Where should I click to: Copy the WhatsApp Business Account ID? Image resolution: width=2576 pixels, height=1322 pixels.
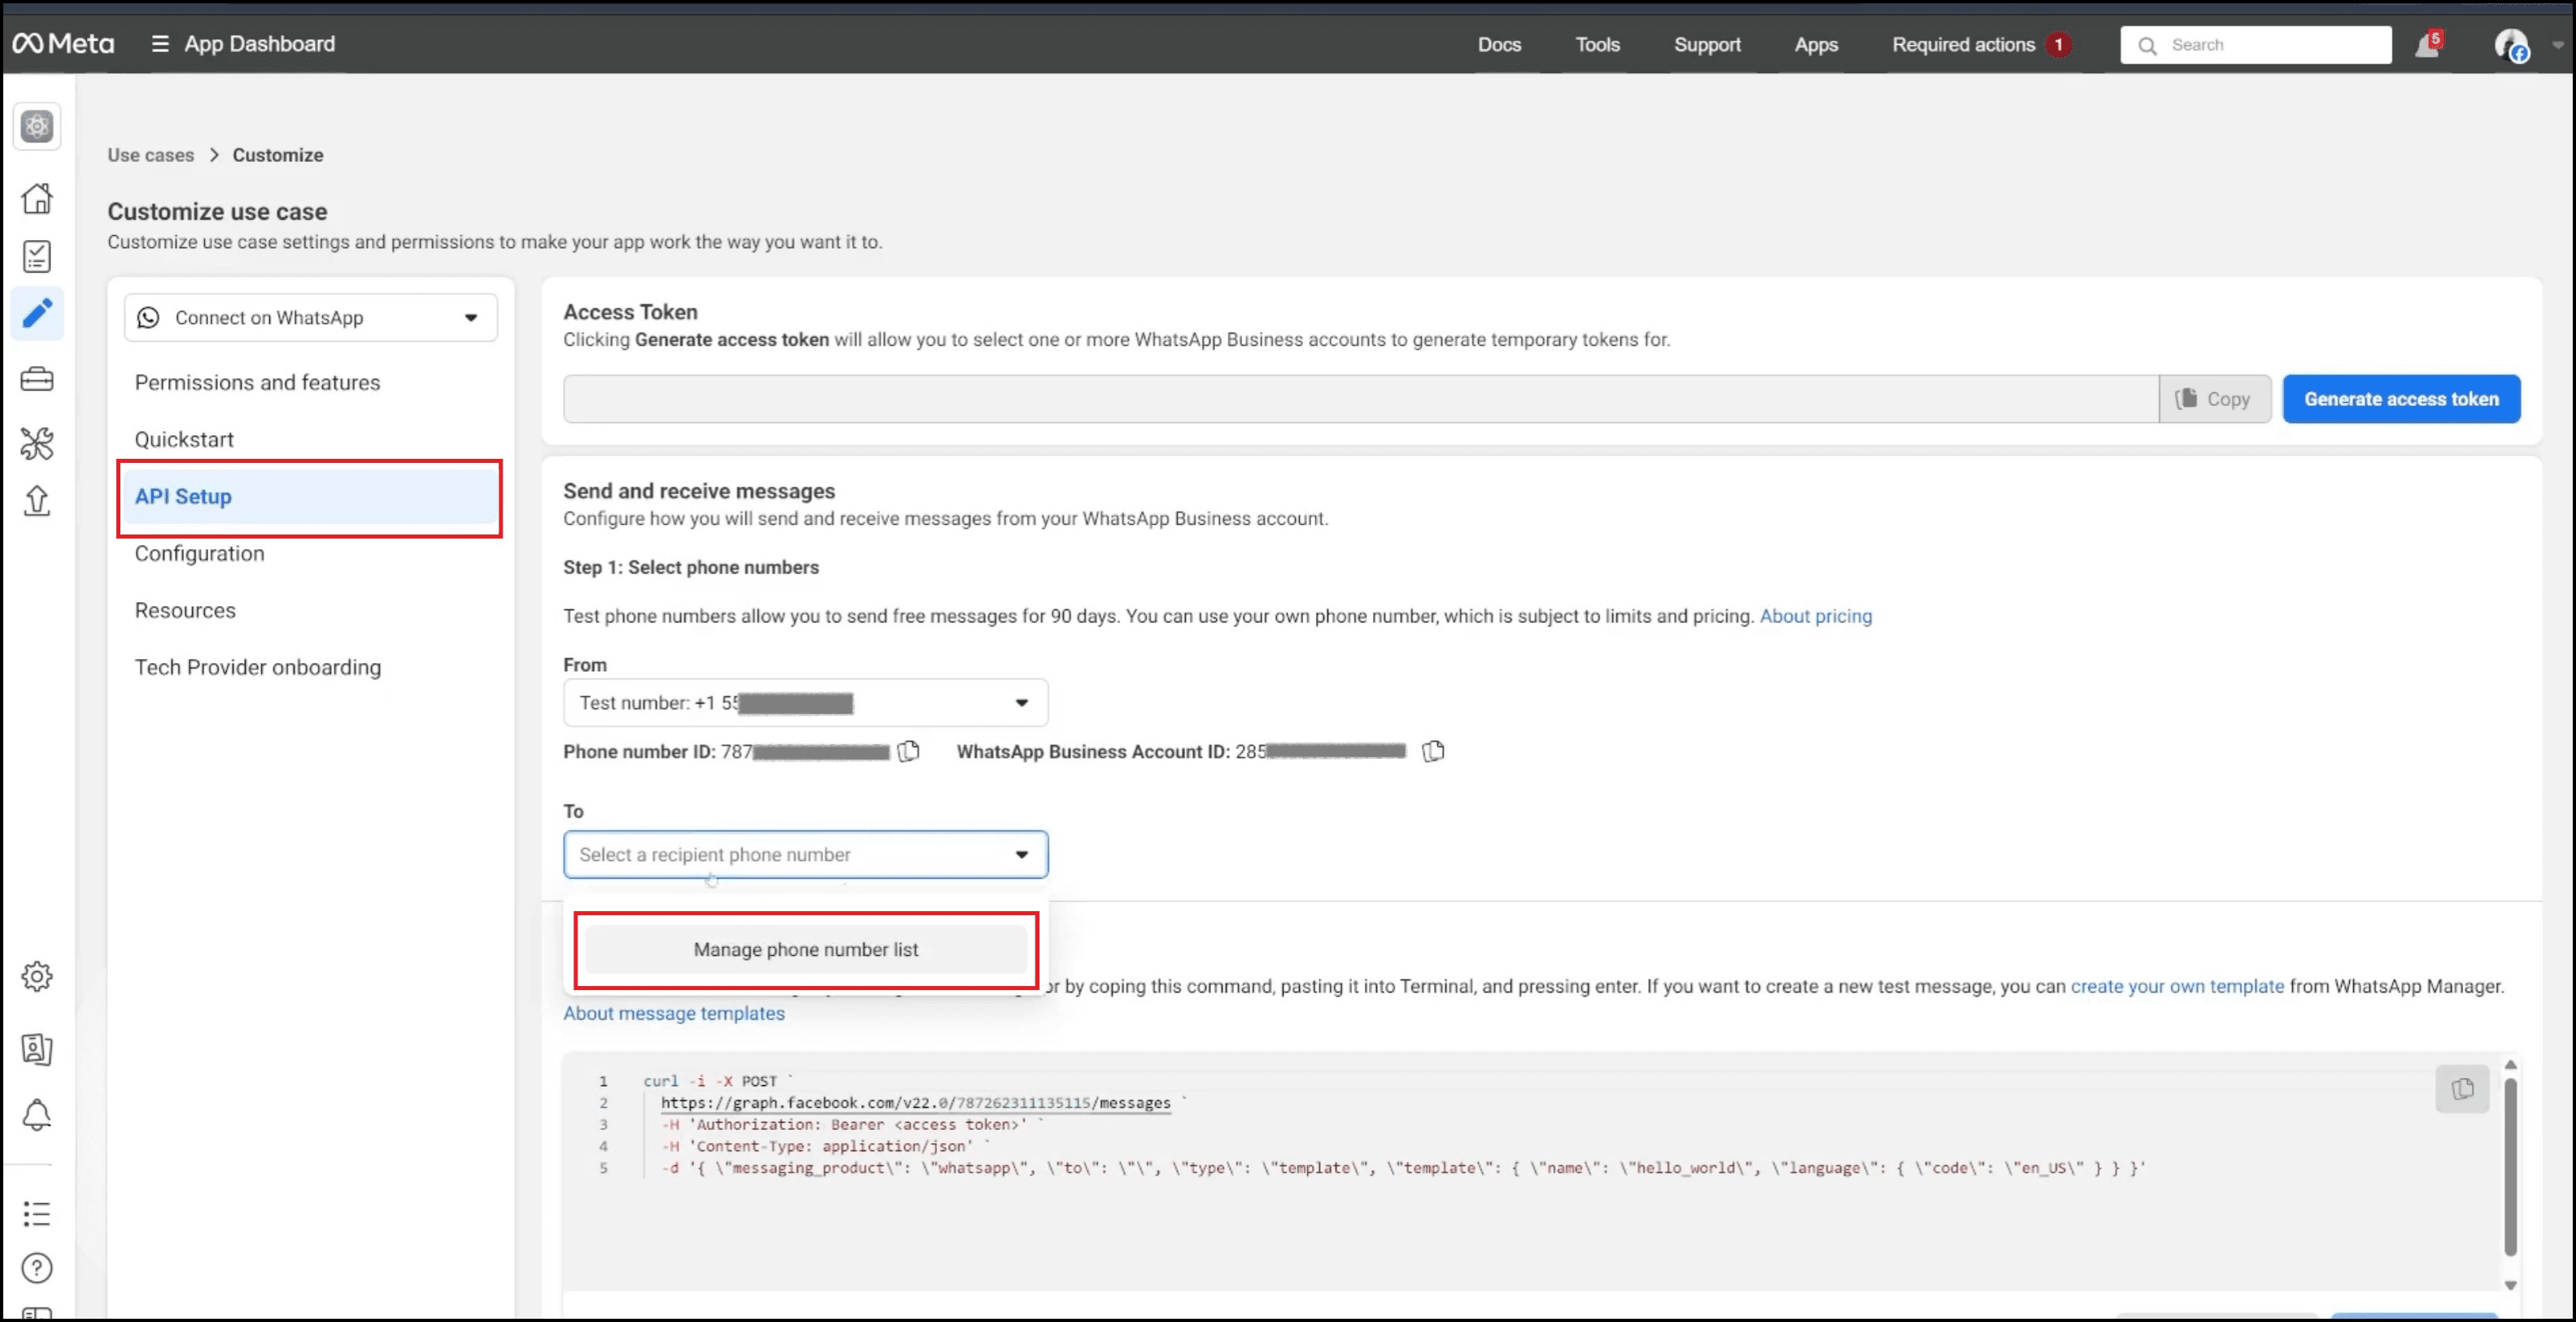point(1433,751)
